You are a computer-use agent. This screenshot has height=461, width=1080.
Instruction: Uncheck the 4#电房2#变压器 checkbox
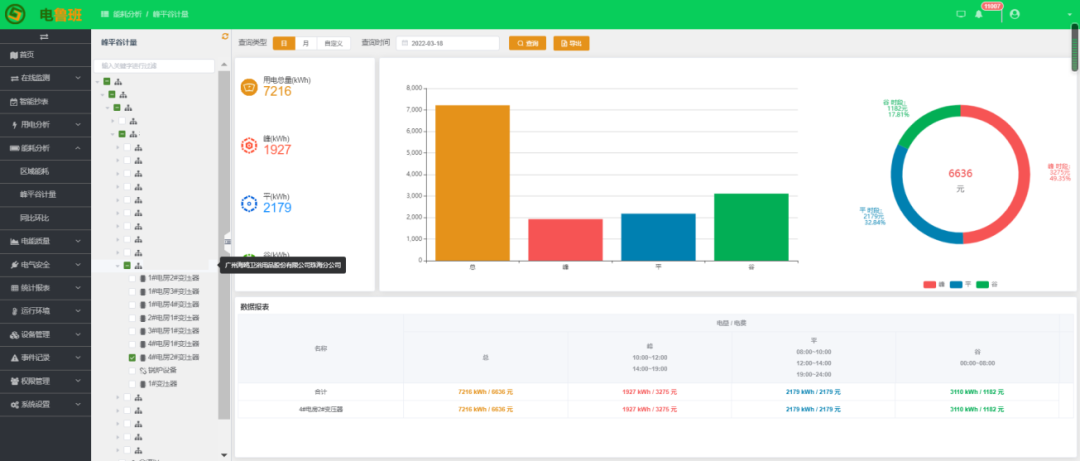pyautogui.click(x=132, y=357)
